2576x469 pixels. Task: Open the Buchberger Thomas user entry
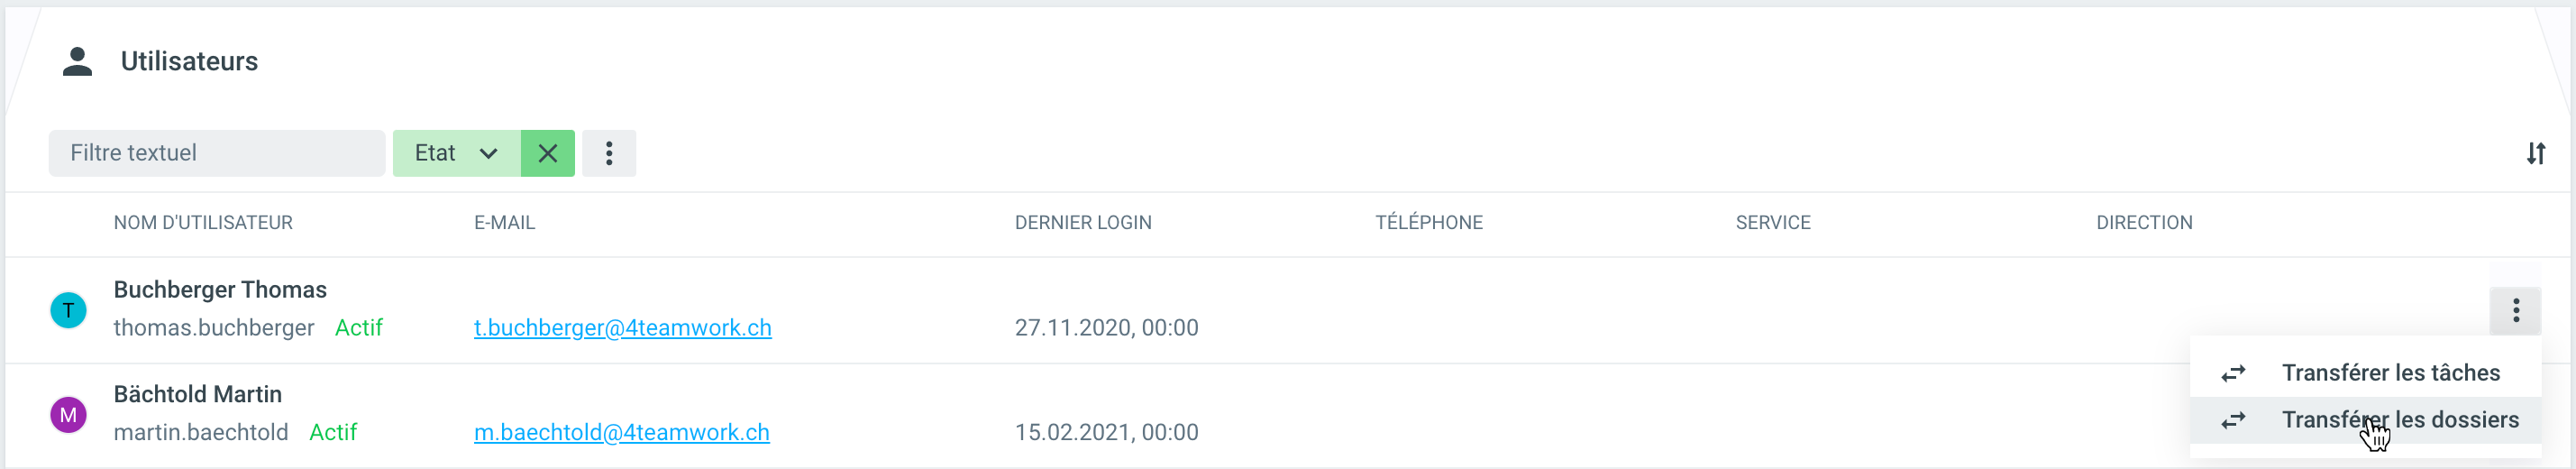(x=220, y=290)
